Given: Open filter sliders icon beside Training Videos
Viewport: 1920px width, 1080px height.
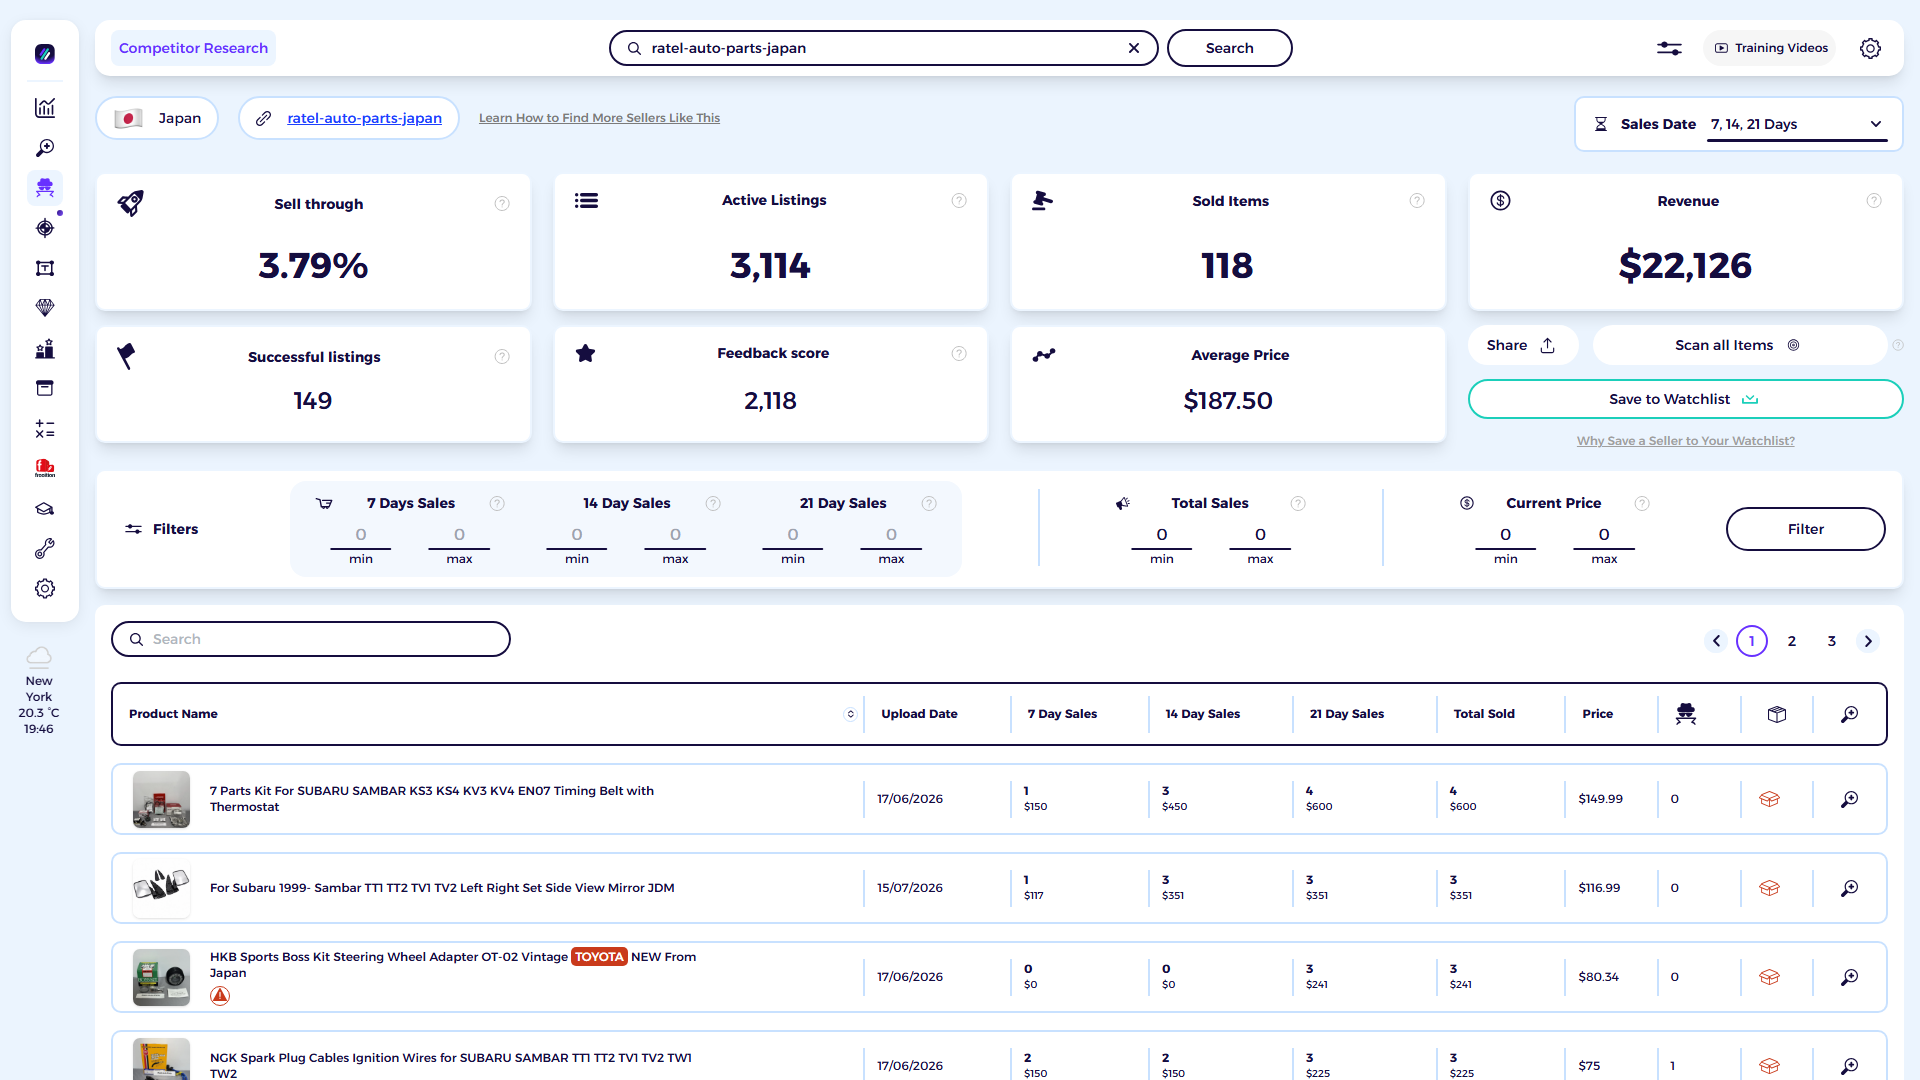Looking at the screenshot, I should (1669, 48).
